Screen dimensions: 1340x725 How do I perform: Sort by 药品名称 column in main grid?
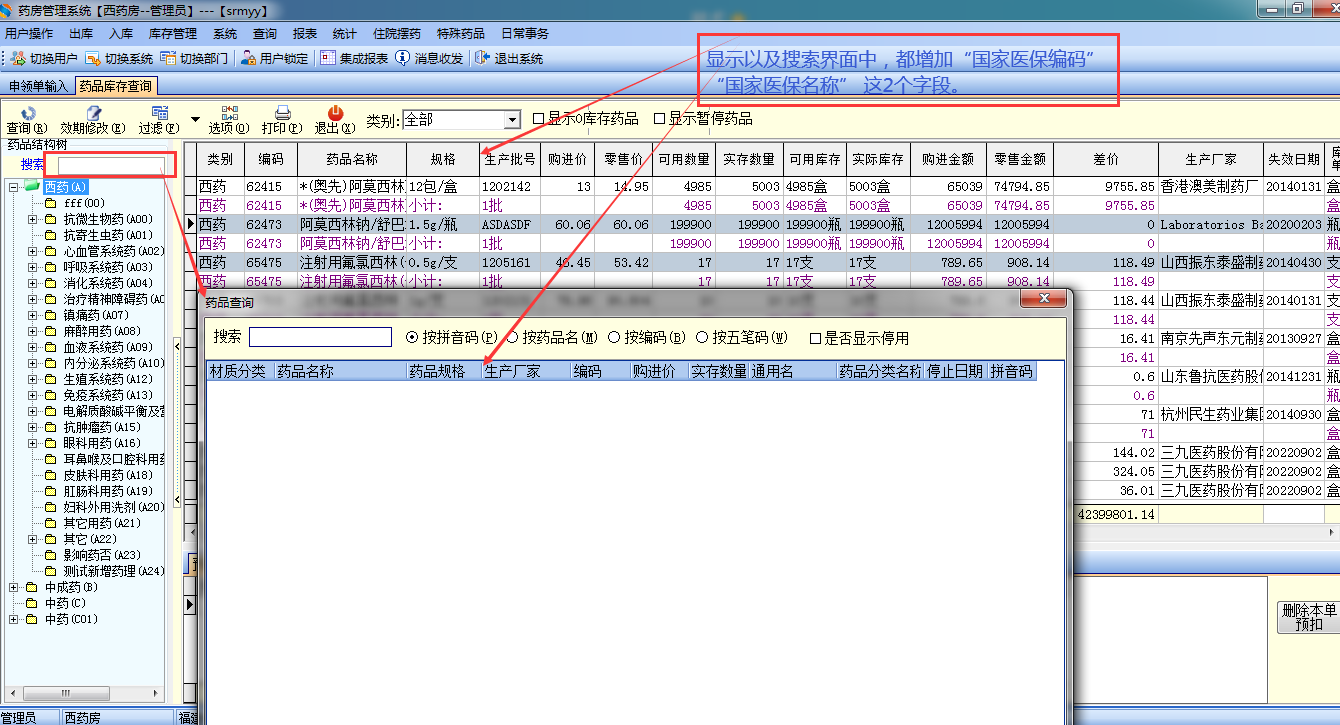pos(352,159)
